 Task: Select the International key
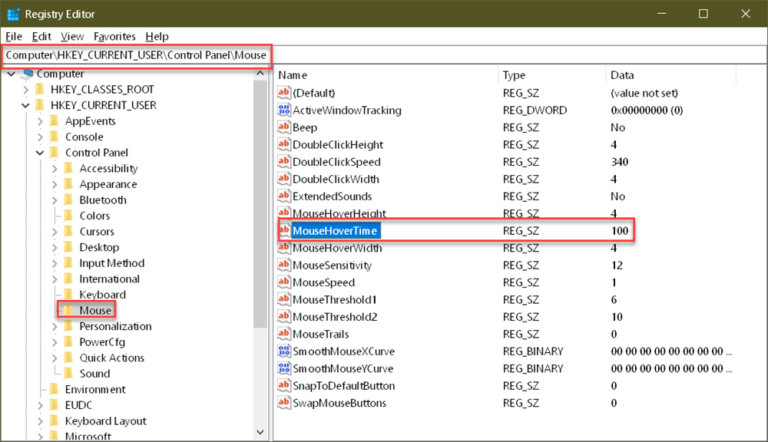point(109,279)
